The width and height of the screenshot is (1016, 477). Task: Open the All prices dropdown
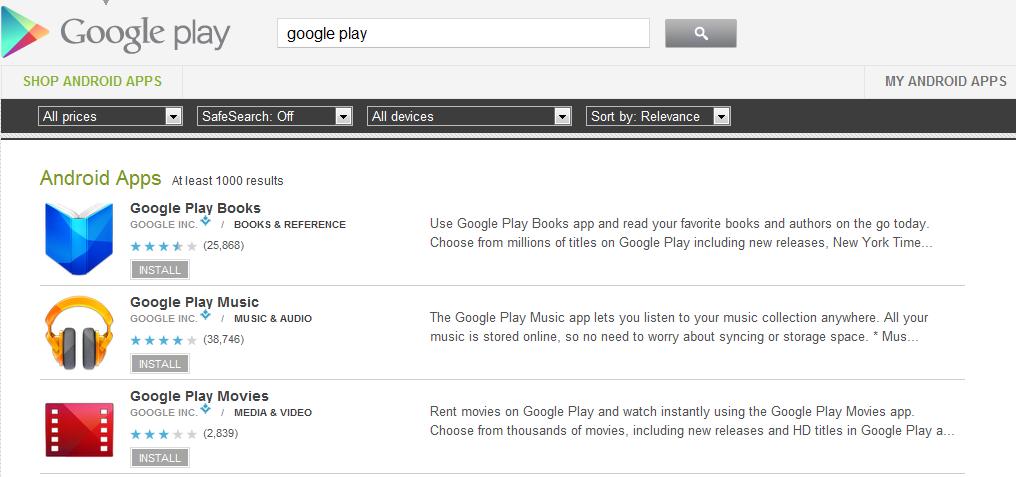(110, 116)
